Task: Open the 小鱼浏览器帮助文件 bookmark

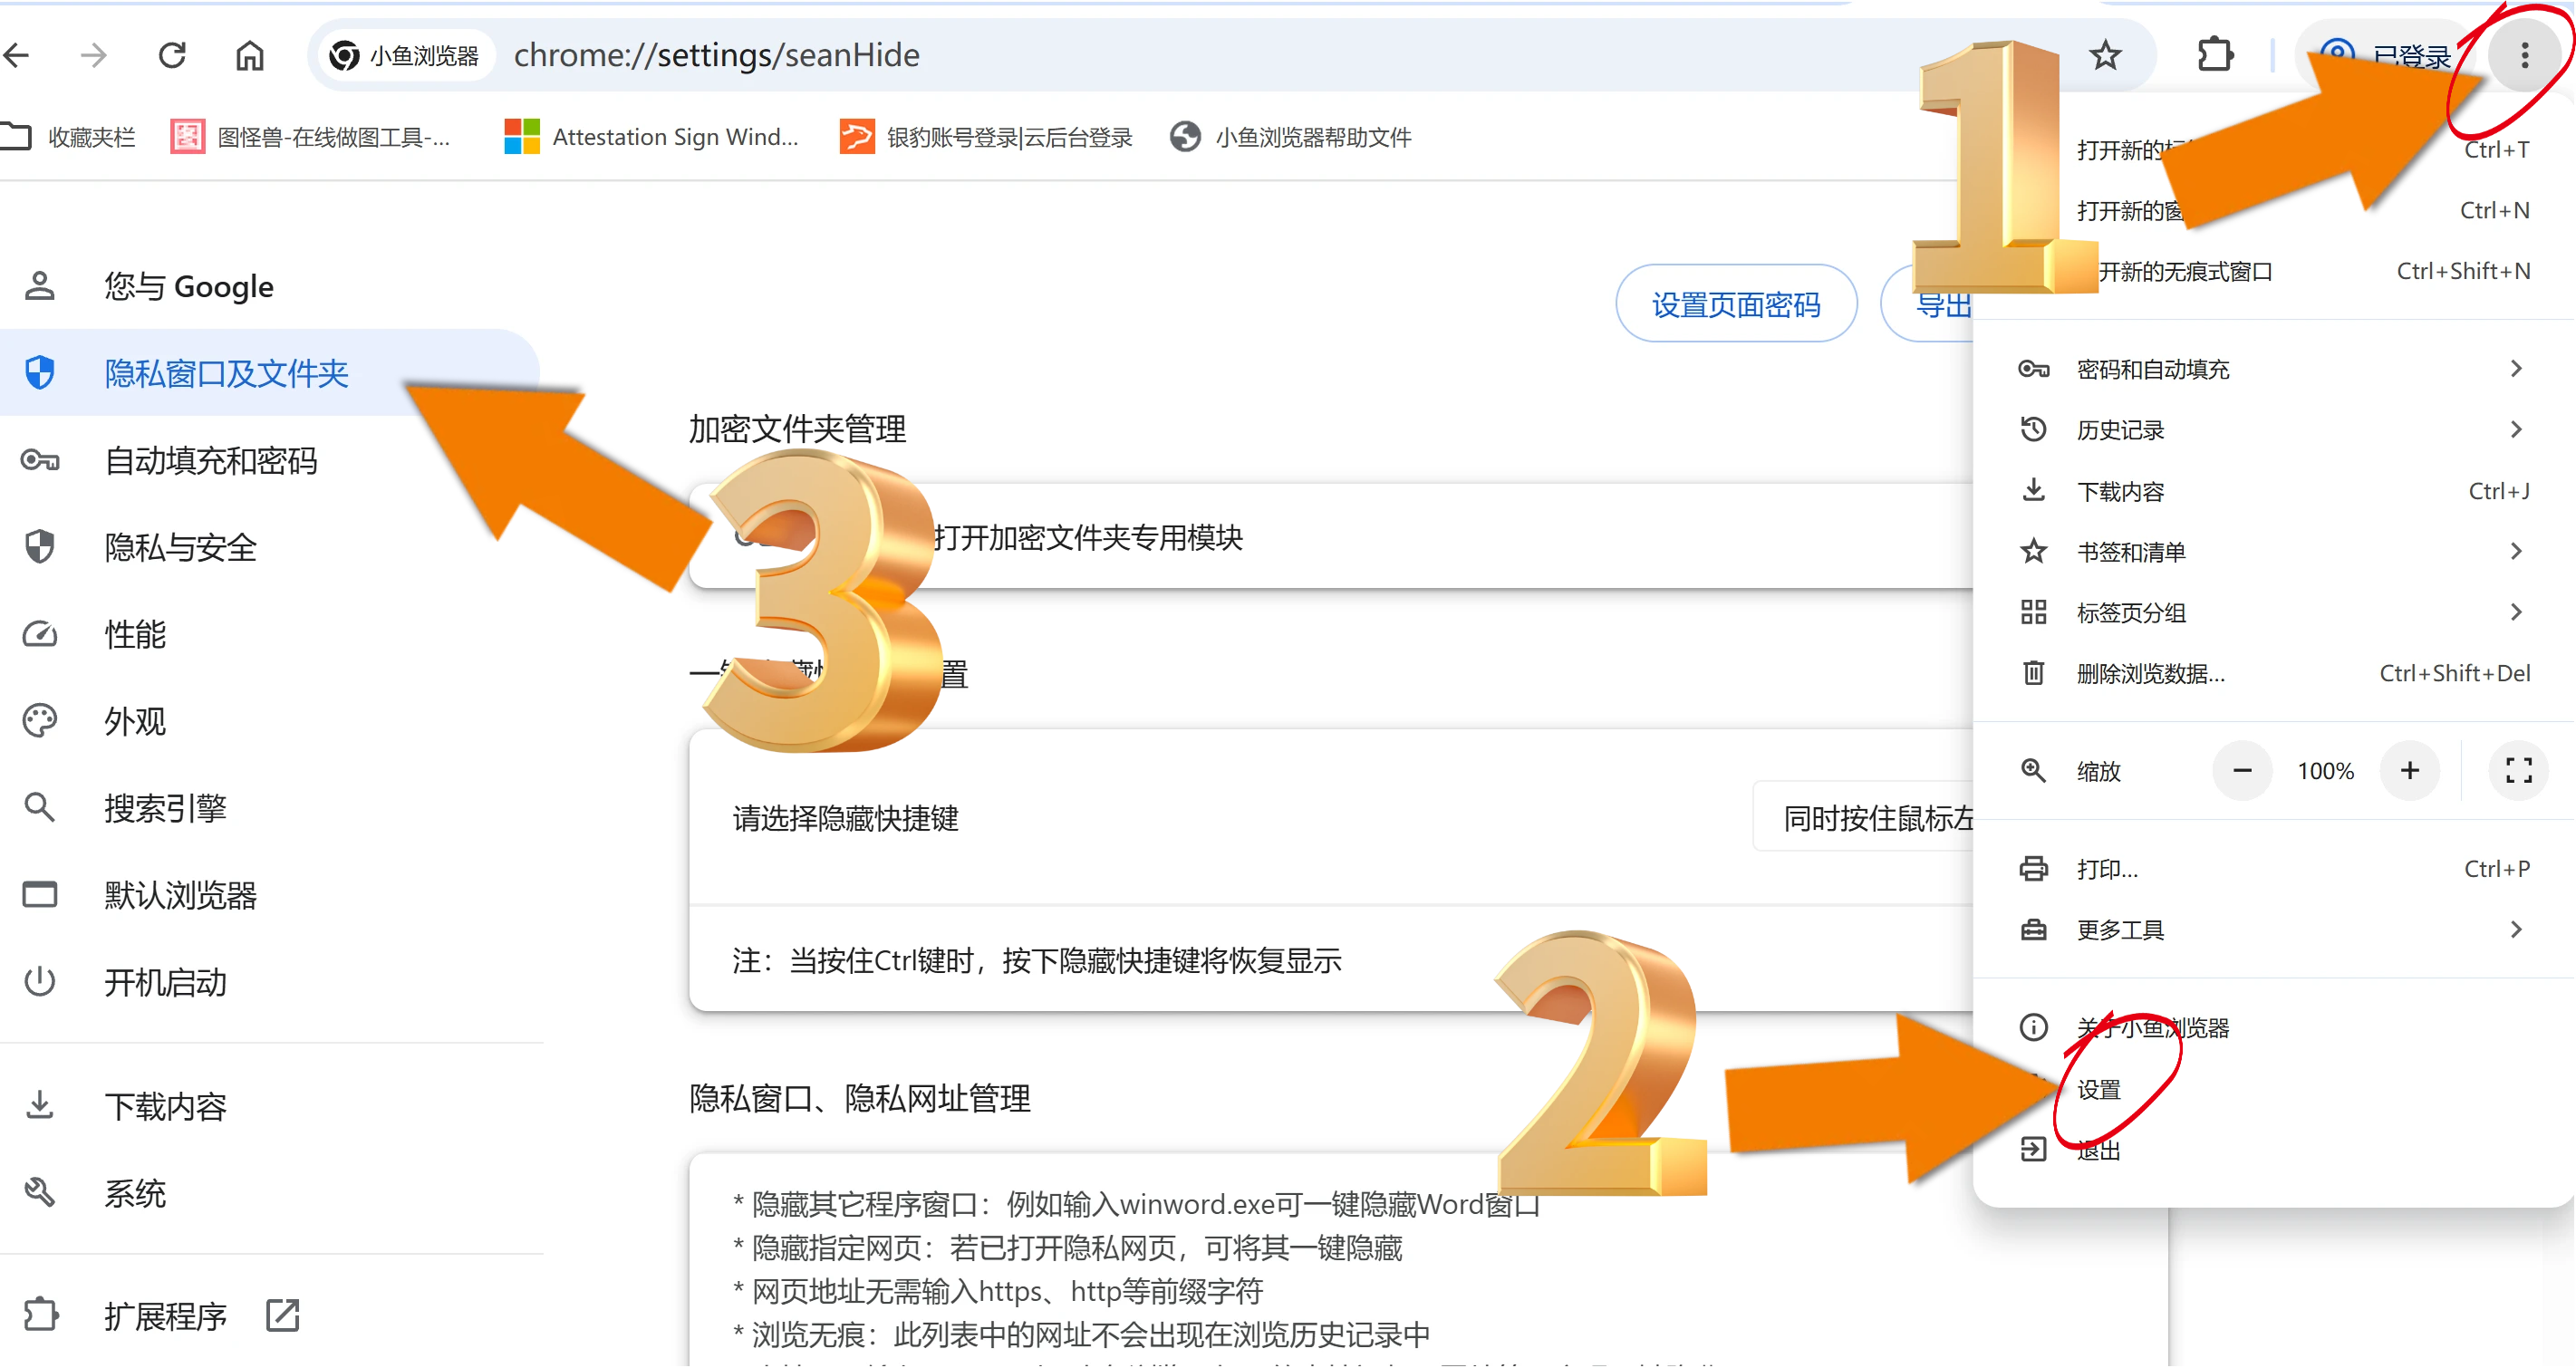Action: click(x=1291, y=137)
